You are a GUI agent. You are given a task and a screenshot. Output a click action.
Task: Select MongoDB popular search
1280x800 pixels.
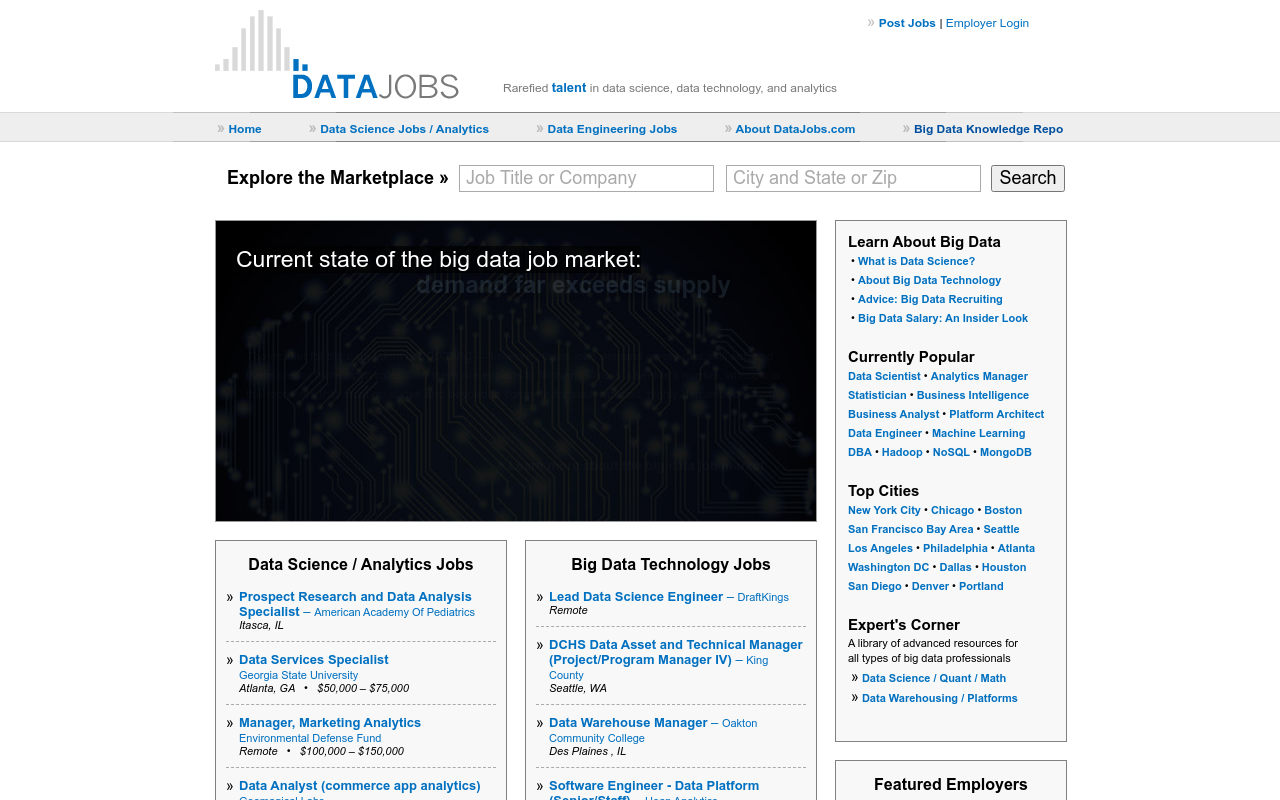point(1006,453)
